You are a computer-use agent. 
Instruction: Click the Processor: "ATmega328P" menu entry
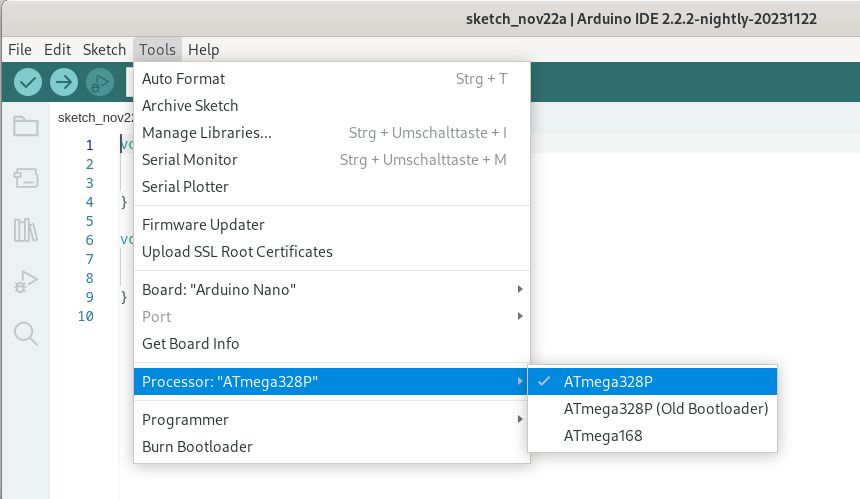pos(332,382)
